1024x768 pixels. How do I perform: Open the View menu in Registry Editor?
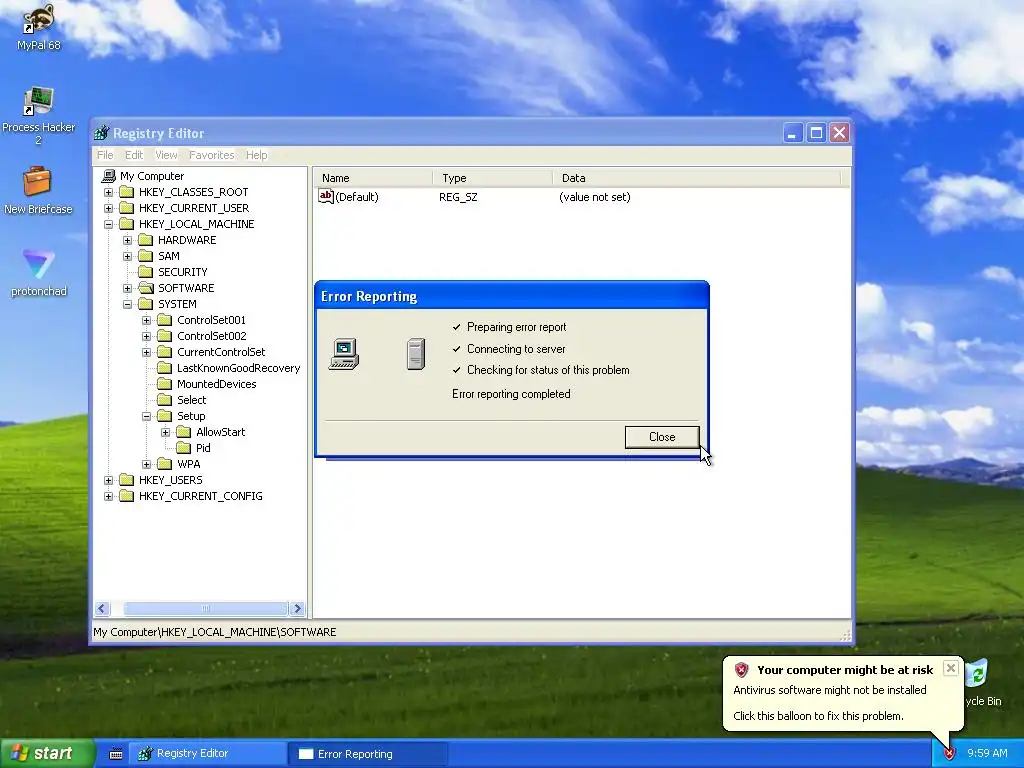pos(166,155)
